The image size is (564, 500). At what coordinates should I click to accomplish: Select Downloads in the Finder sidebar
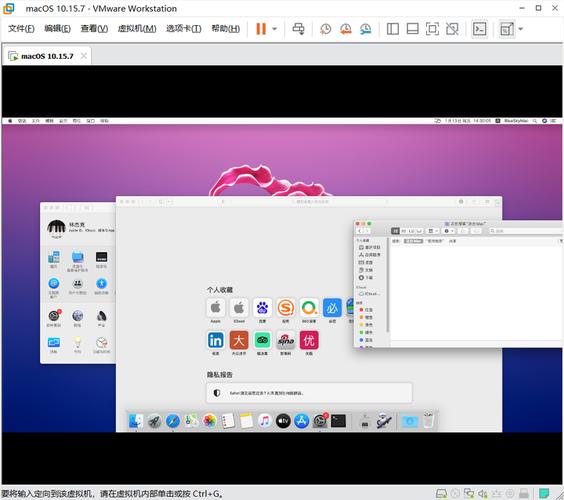[x=366, y=278]
